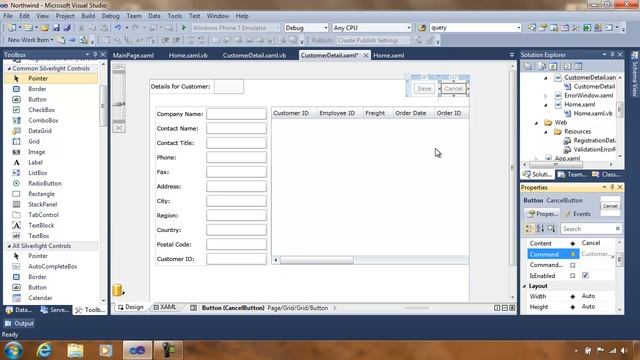
Task: Click the Command property marker
Action: (x=573, y=254)
